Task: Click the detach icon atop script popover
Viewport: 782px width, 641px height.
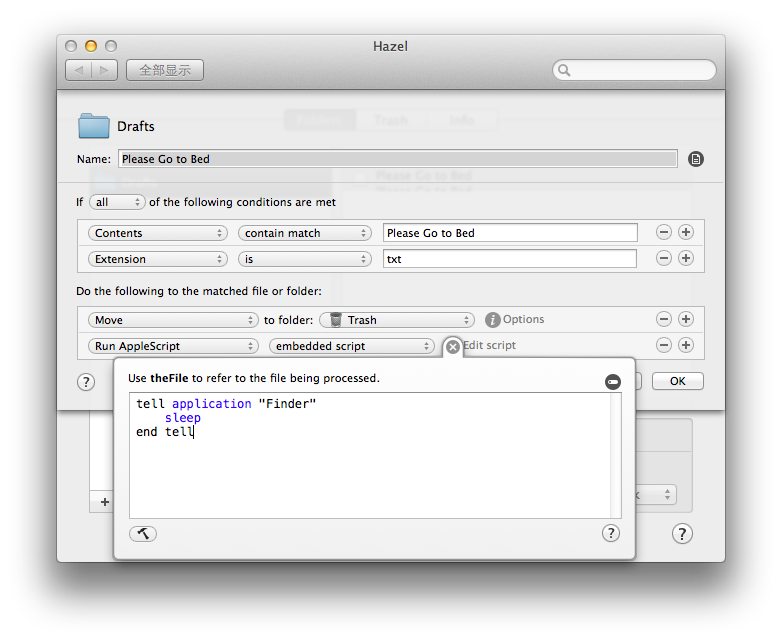Action: [x=613, y=381]
